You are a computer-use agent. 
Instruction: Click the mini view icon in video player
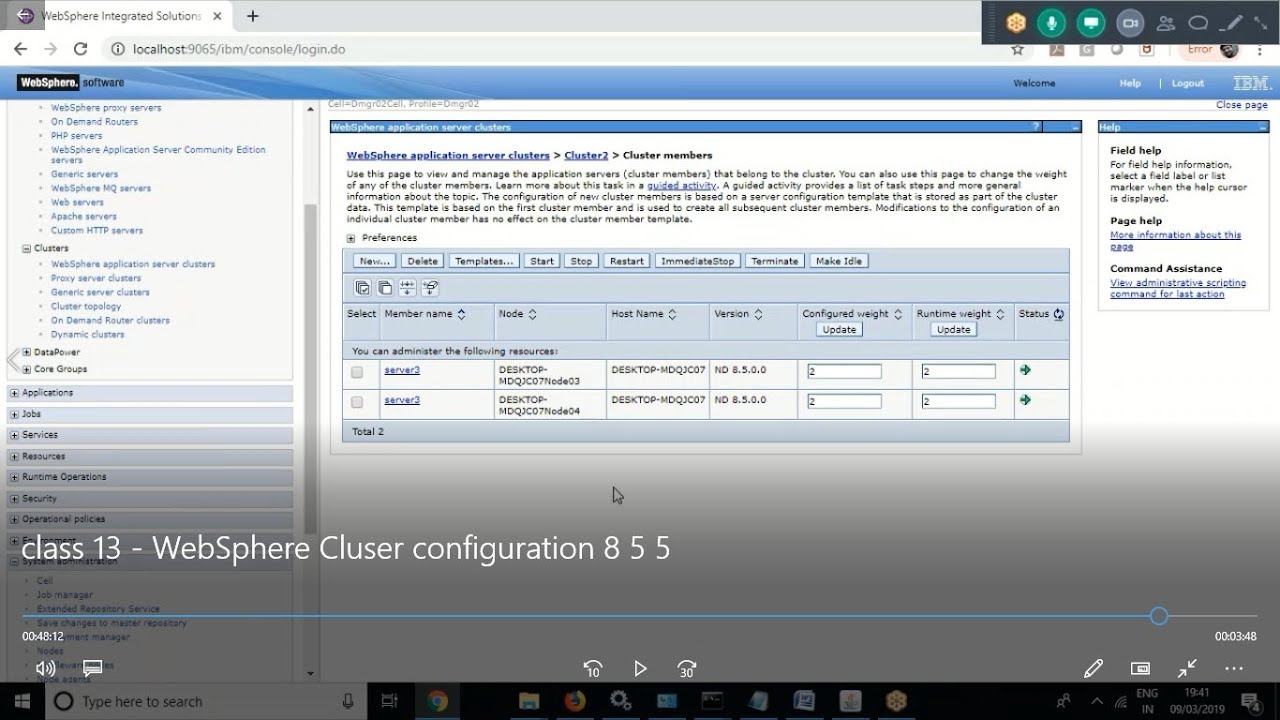coord(1140,668)
